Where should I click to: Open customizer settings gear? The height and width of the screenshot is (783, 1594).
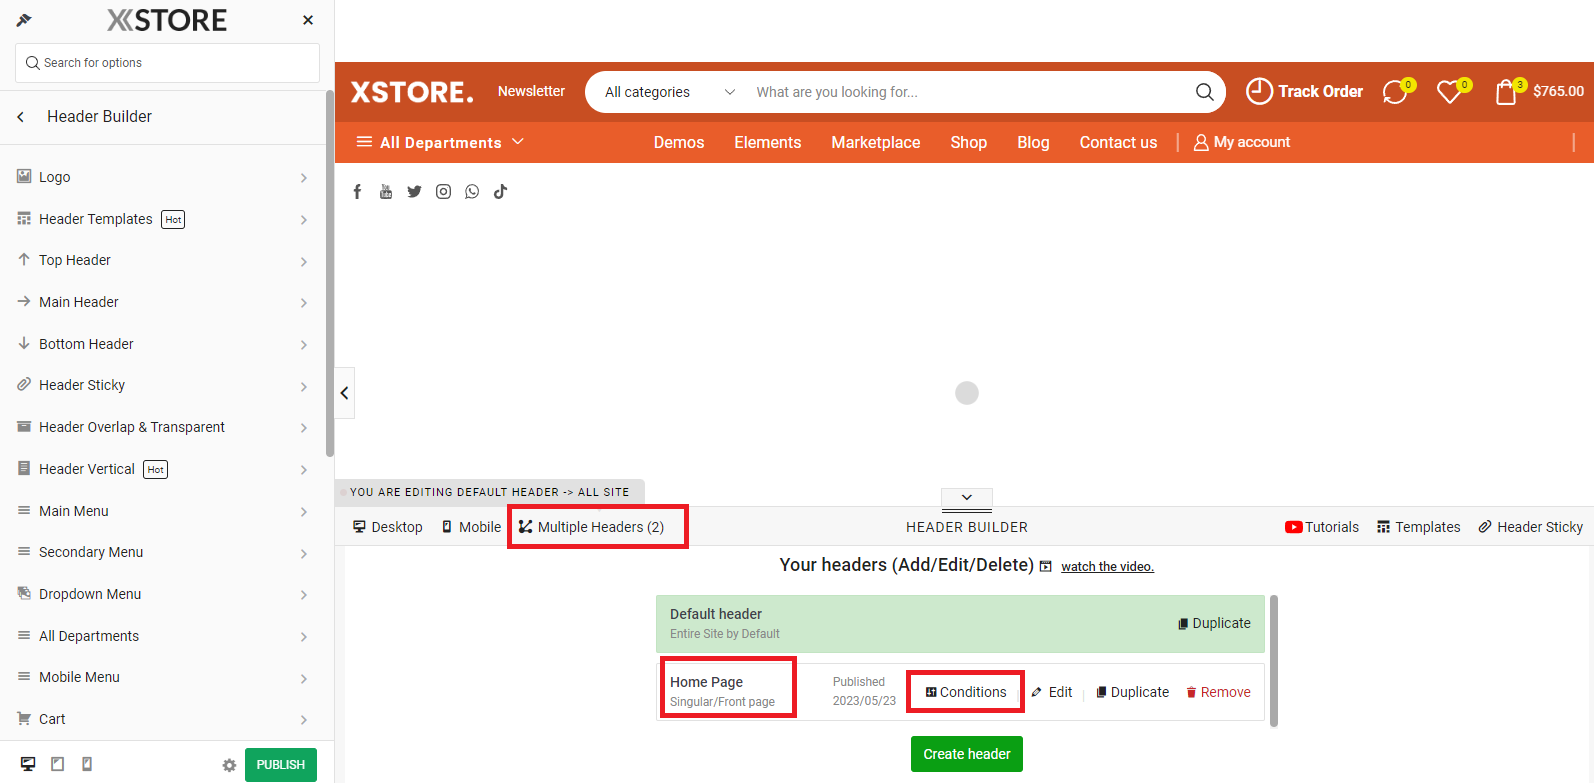[x=229, y=765]
